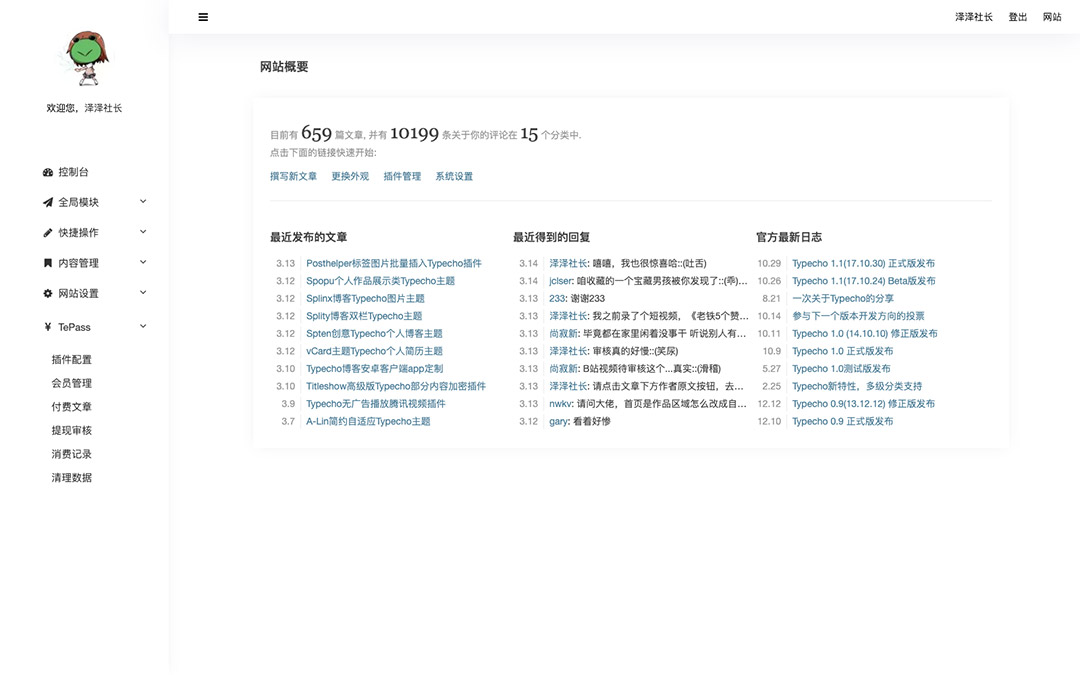Open article Posthelper标签图片批量插入Typecho插件

coord(393,264)
